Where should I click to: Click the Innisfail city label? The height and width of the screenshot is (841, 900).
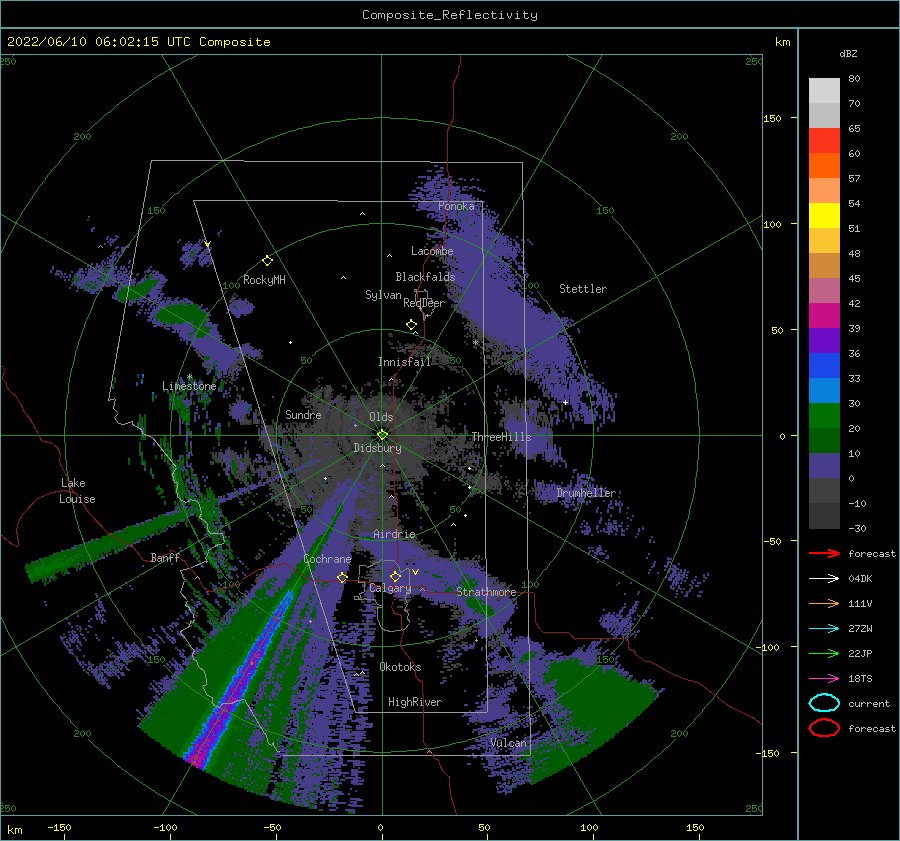(x=404, y=362)
